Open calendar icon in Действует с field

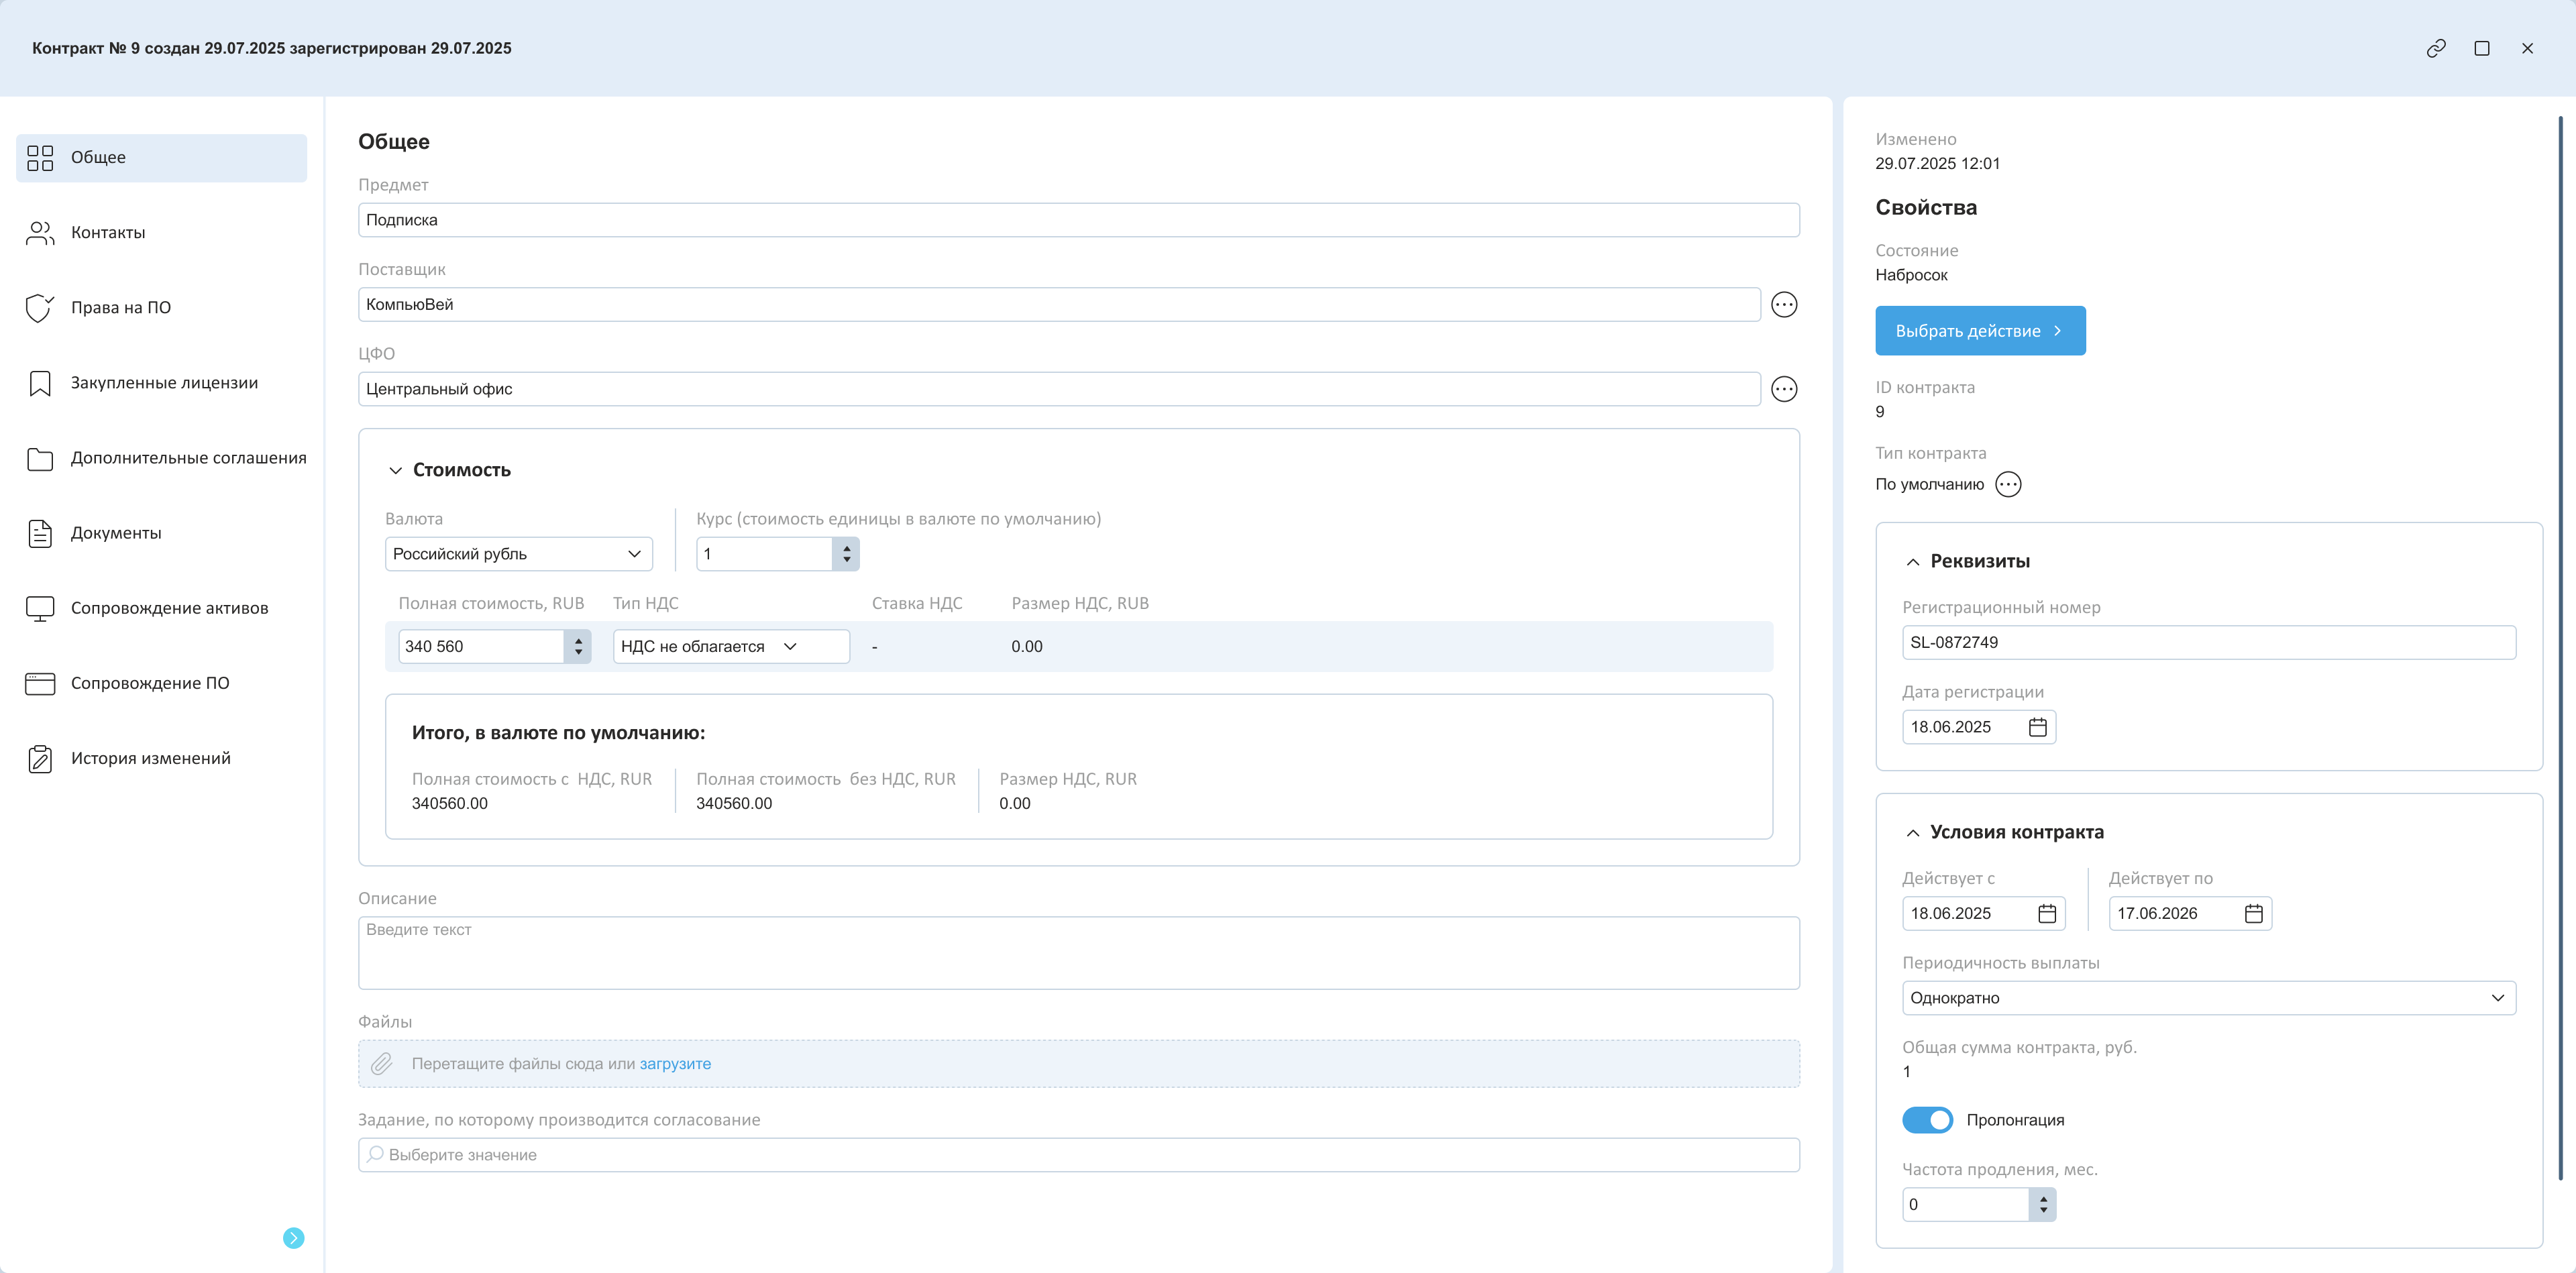click(x=2047, y=913)
